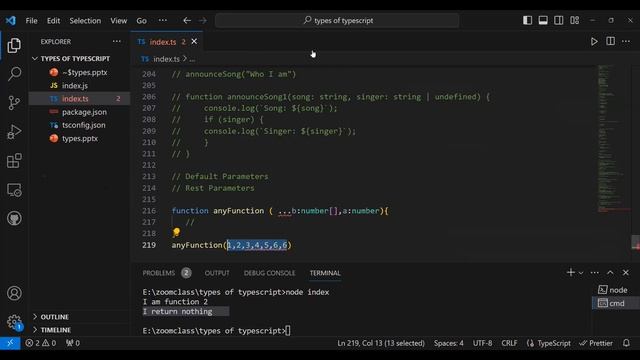640x360 pixels.
Task: Close the index.ts editor tab
Action: coord(194,42)
